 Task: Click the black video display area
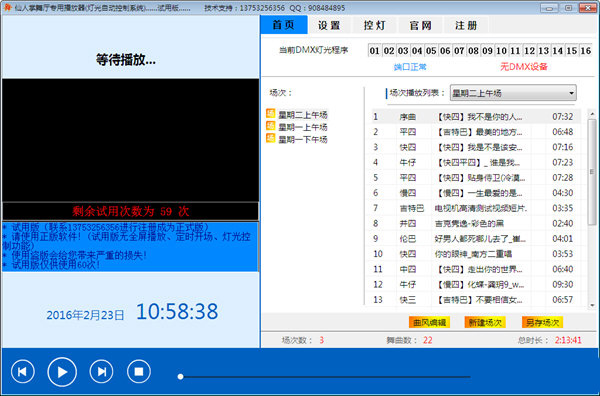coord(130,140)
